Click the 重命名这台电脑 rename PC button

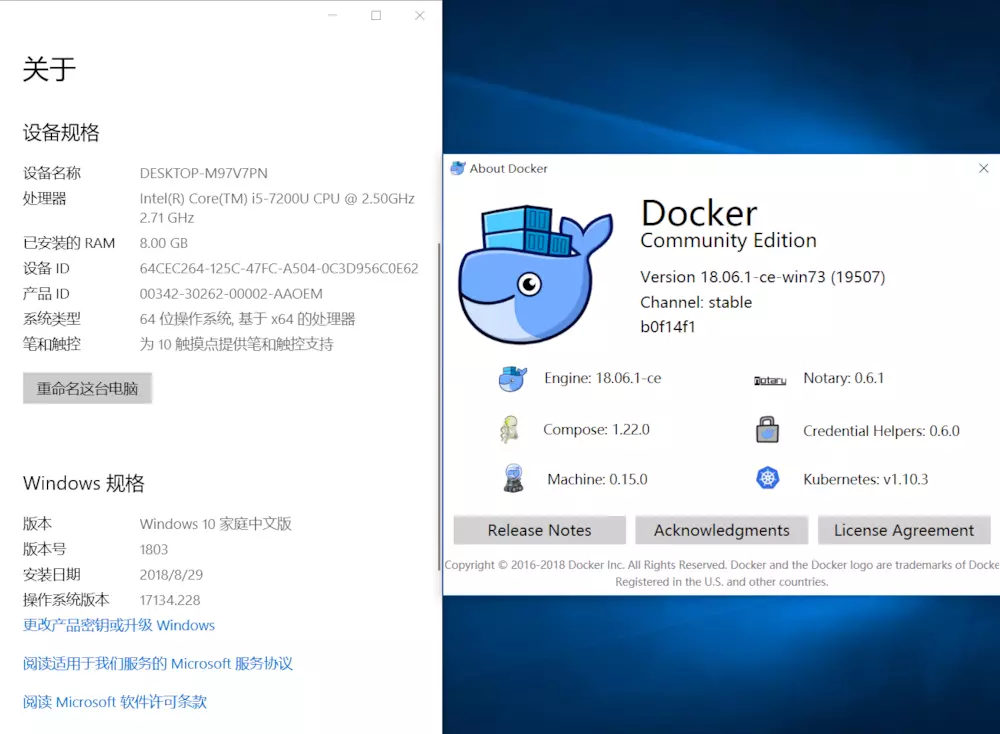87,388
